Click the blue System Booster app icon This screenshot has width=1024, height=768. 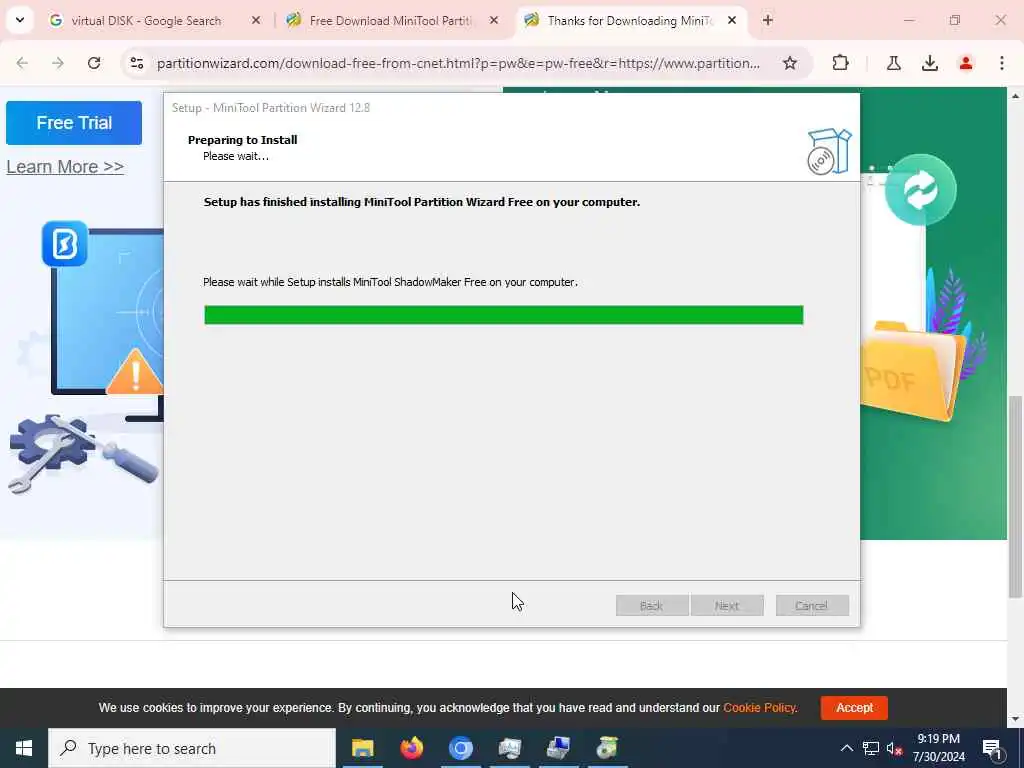[65, 244]
